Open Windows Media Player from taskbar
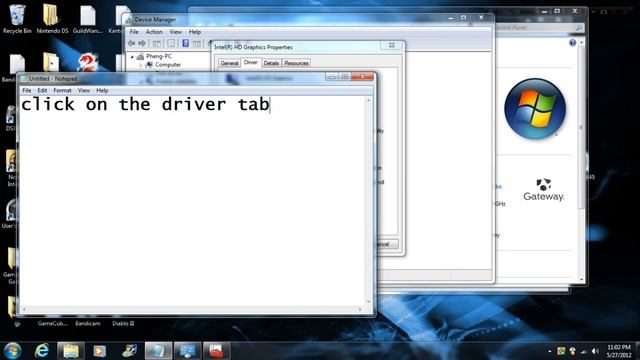 [99, 351]
